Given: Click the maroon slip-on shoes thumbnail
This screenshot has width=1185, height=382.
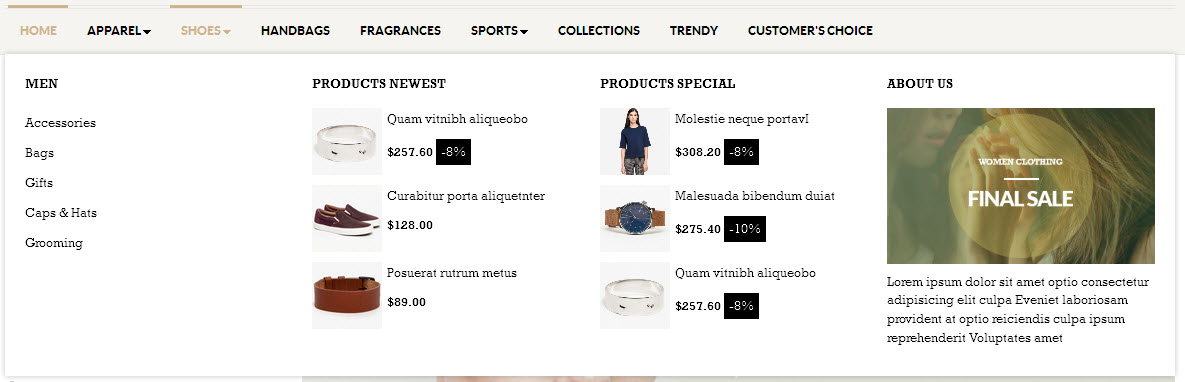Looking at the screenshot, I should (347, 219).
